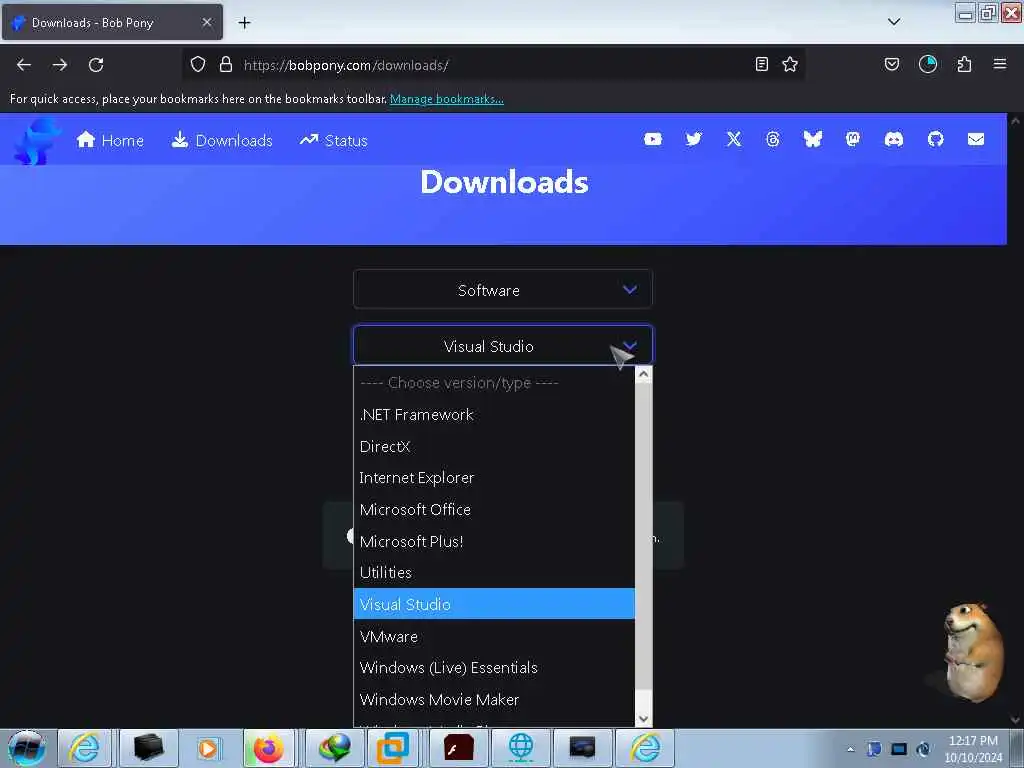Click the Manage bookmarks link
Viewport: 1024px width, 768px height.
click(447, 99)
